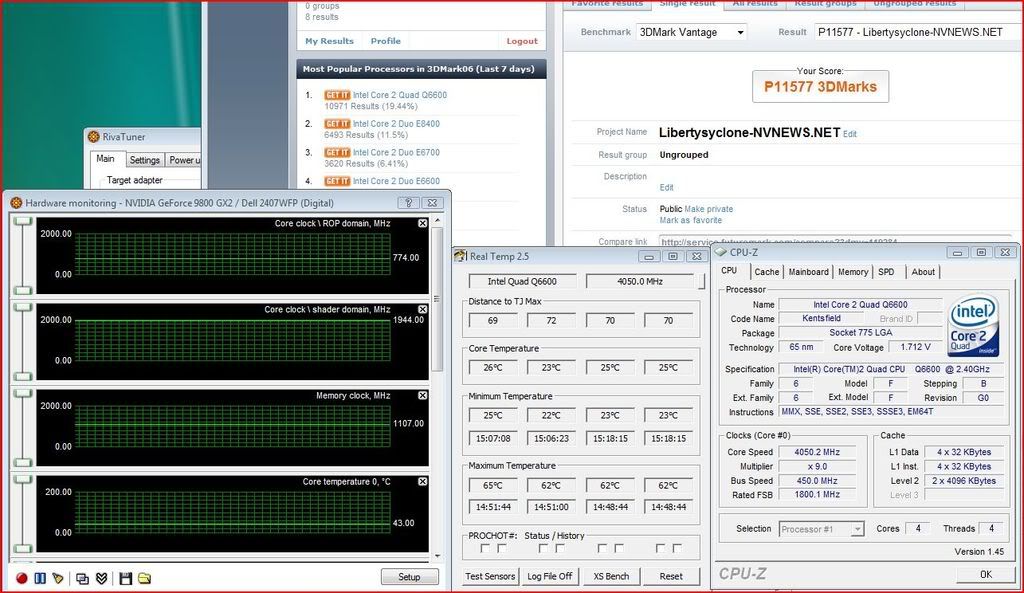Click GET IT badge next to Core 2 Quad Q6600
The width and height of the screenshot is (1024, 593).
click(337, 95)
